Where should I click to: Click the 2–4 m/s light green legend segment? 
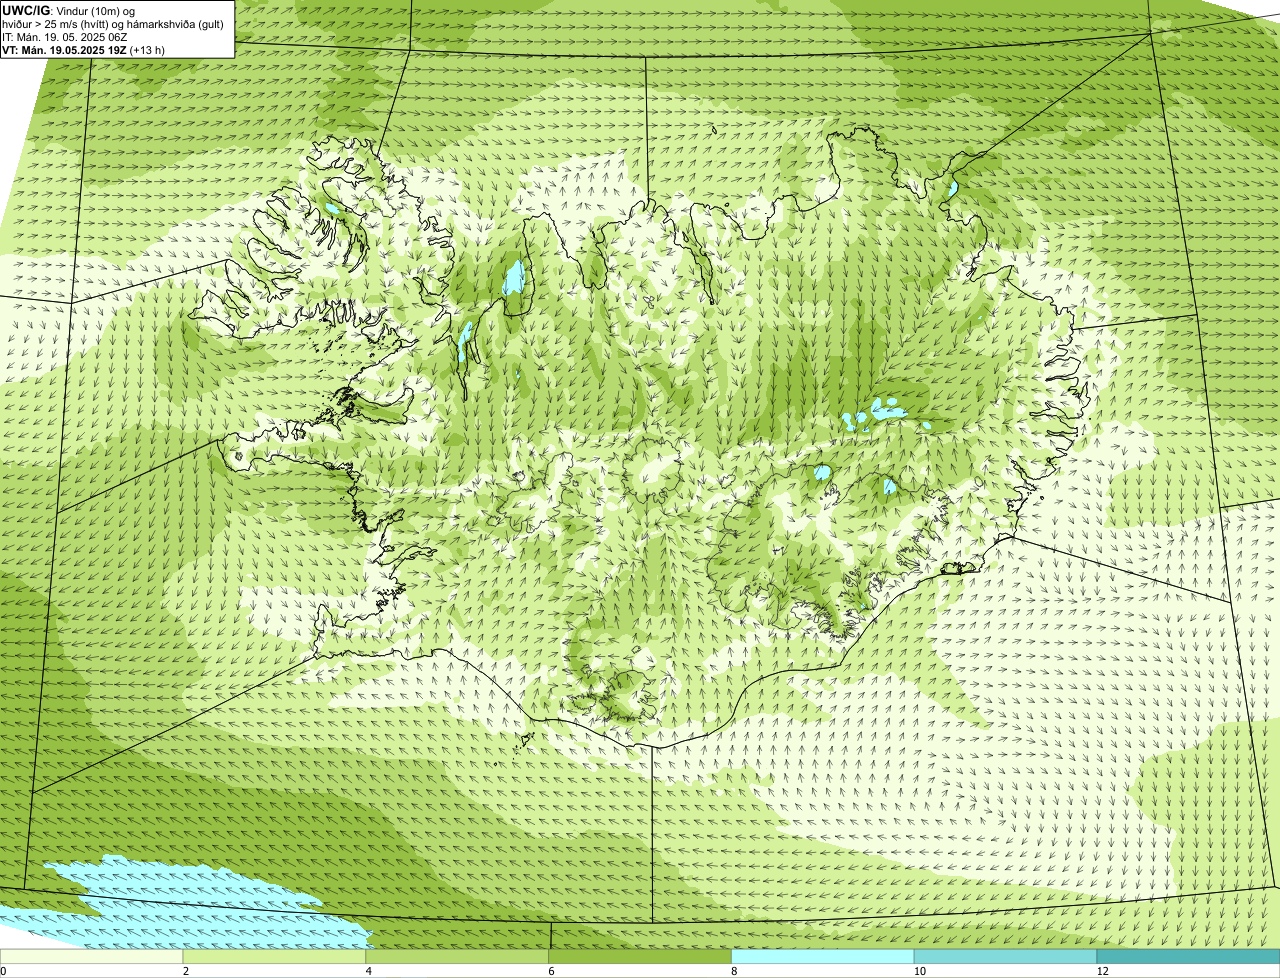276,956
